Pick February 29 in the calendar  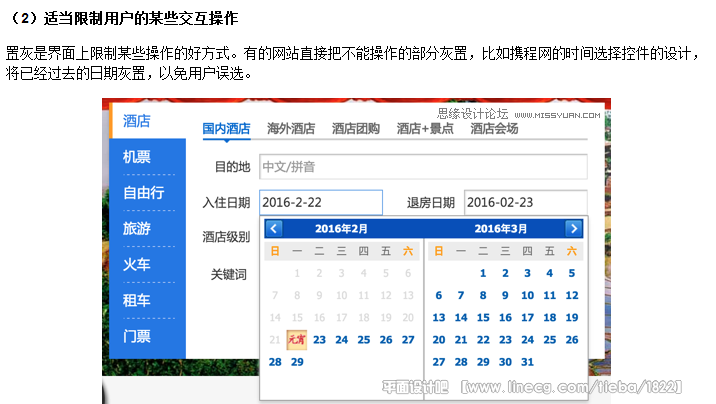[297, 362]
